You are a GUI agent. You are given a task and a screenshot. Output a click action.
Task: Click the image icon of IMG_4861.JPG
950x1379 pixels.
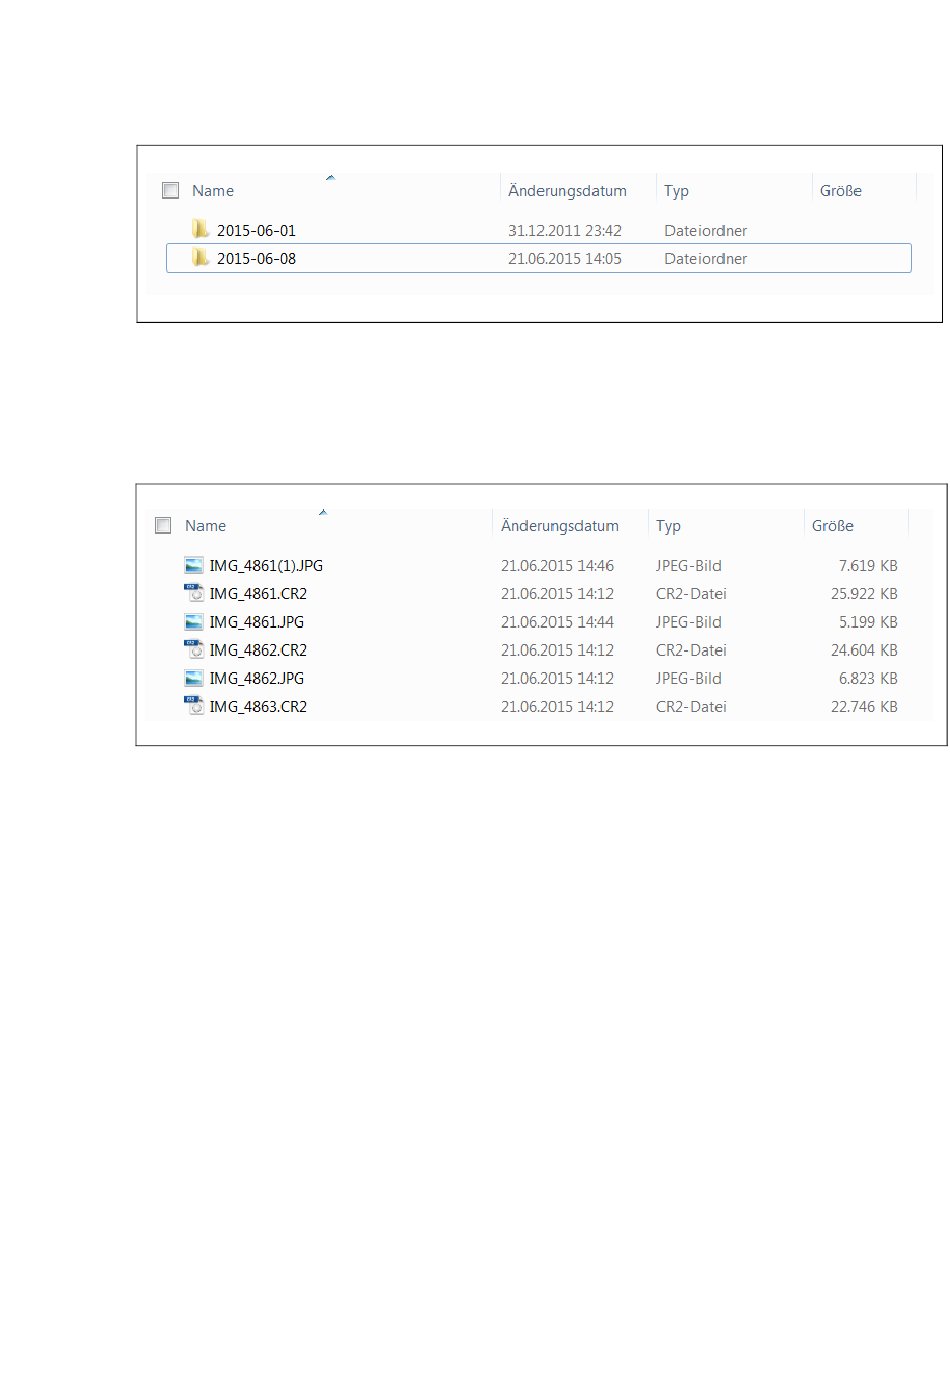point(194,622)
